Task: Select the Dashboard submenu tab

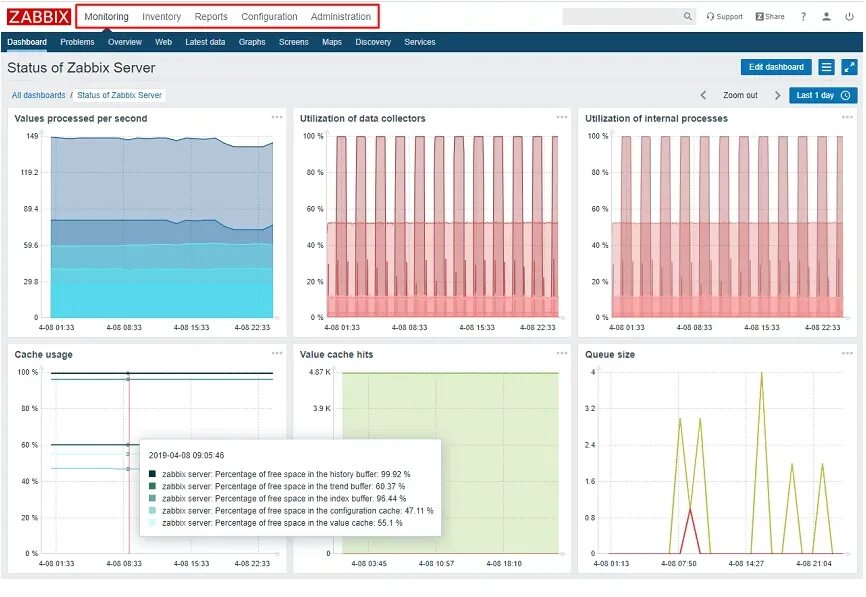Action: [x=27, y=42]
